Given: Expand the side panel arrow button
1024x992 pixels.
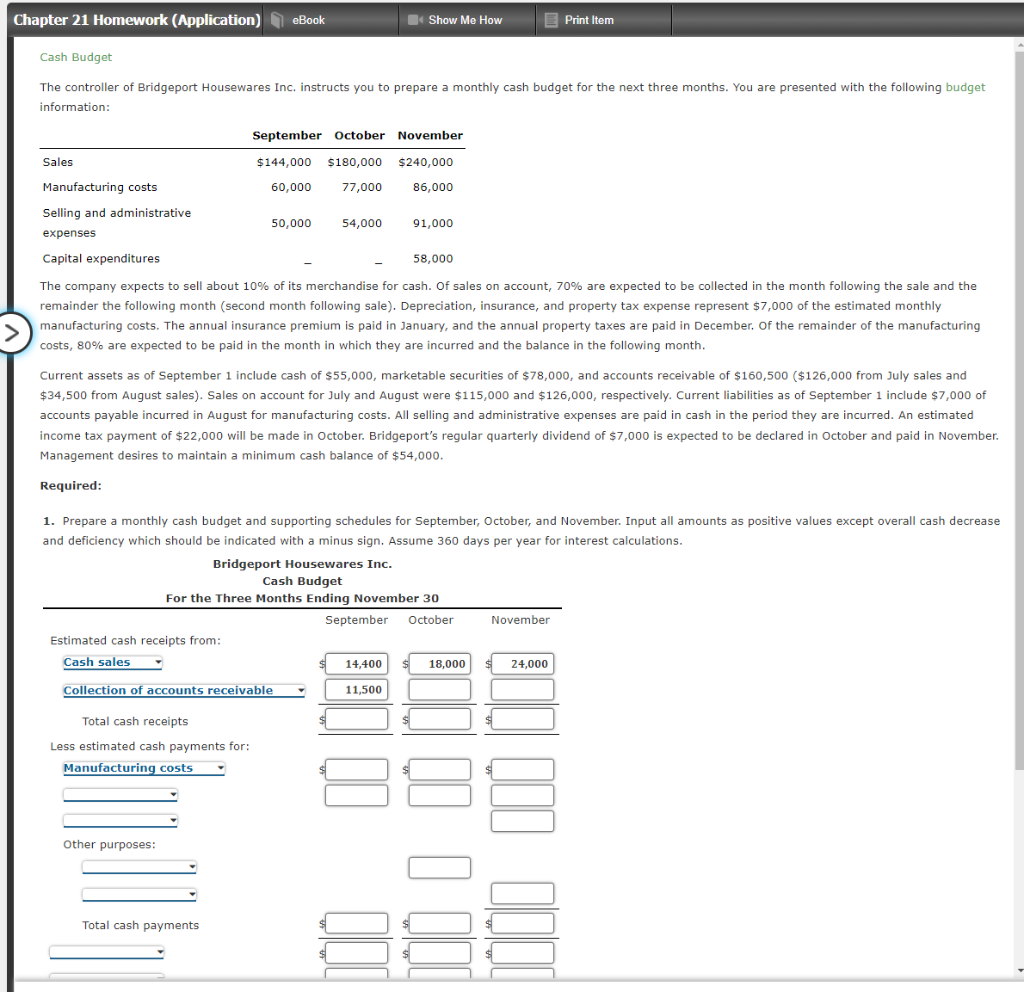Looking at the screenshot, I should click(x=12, y=333).
